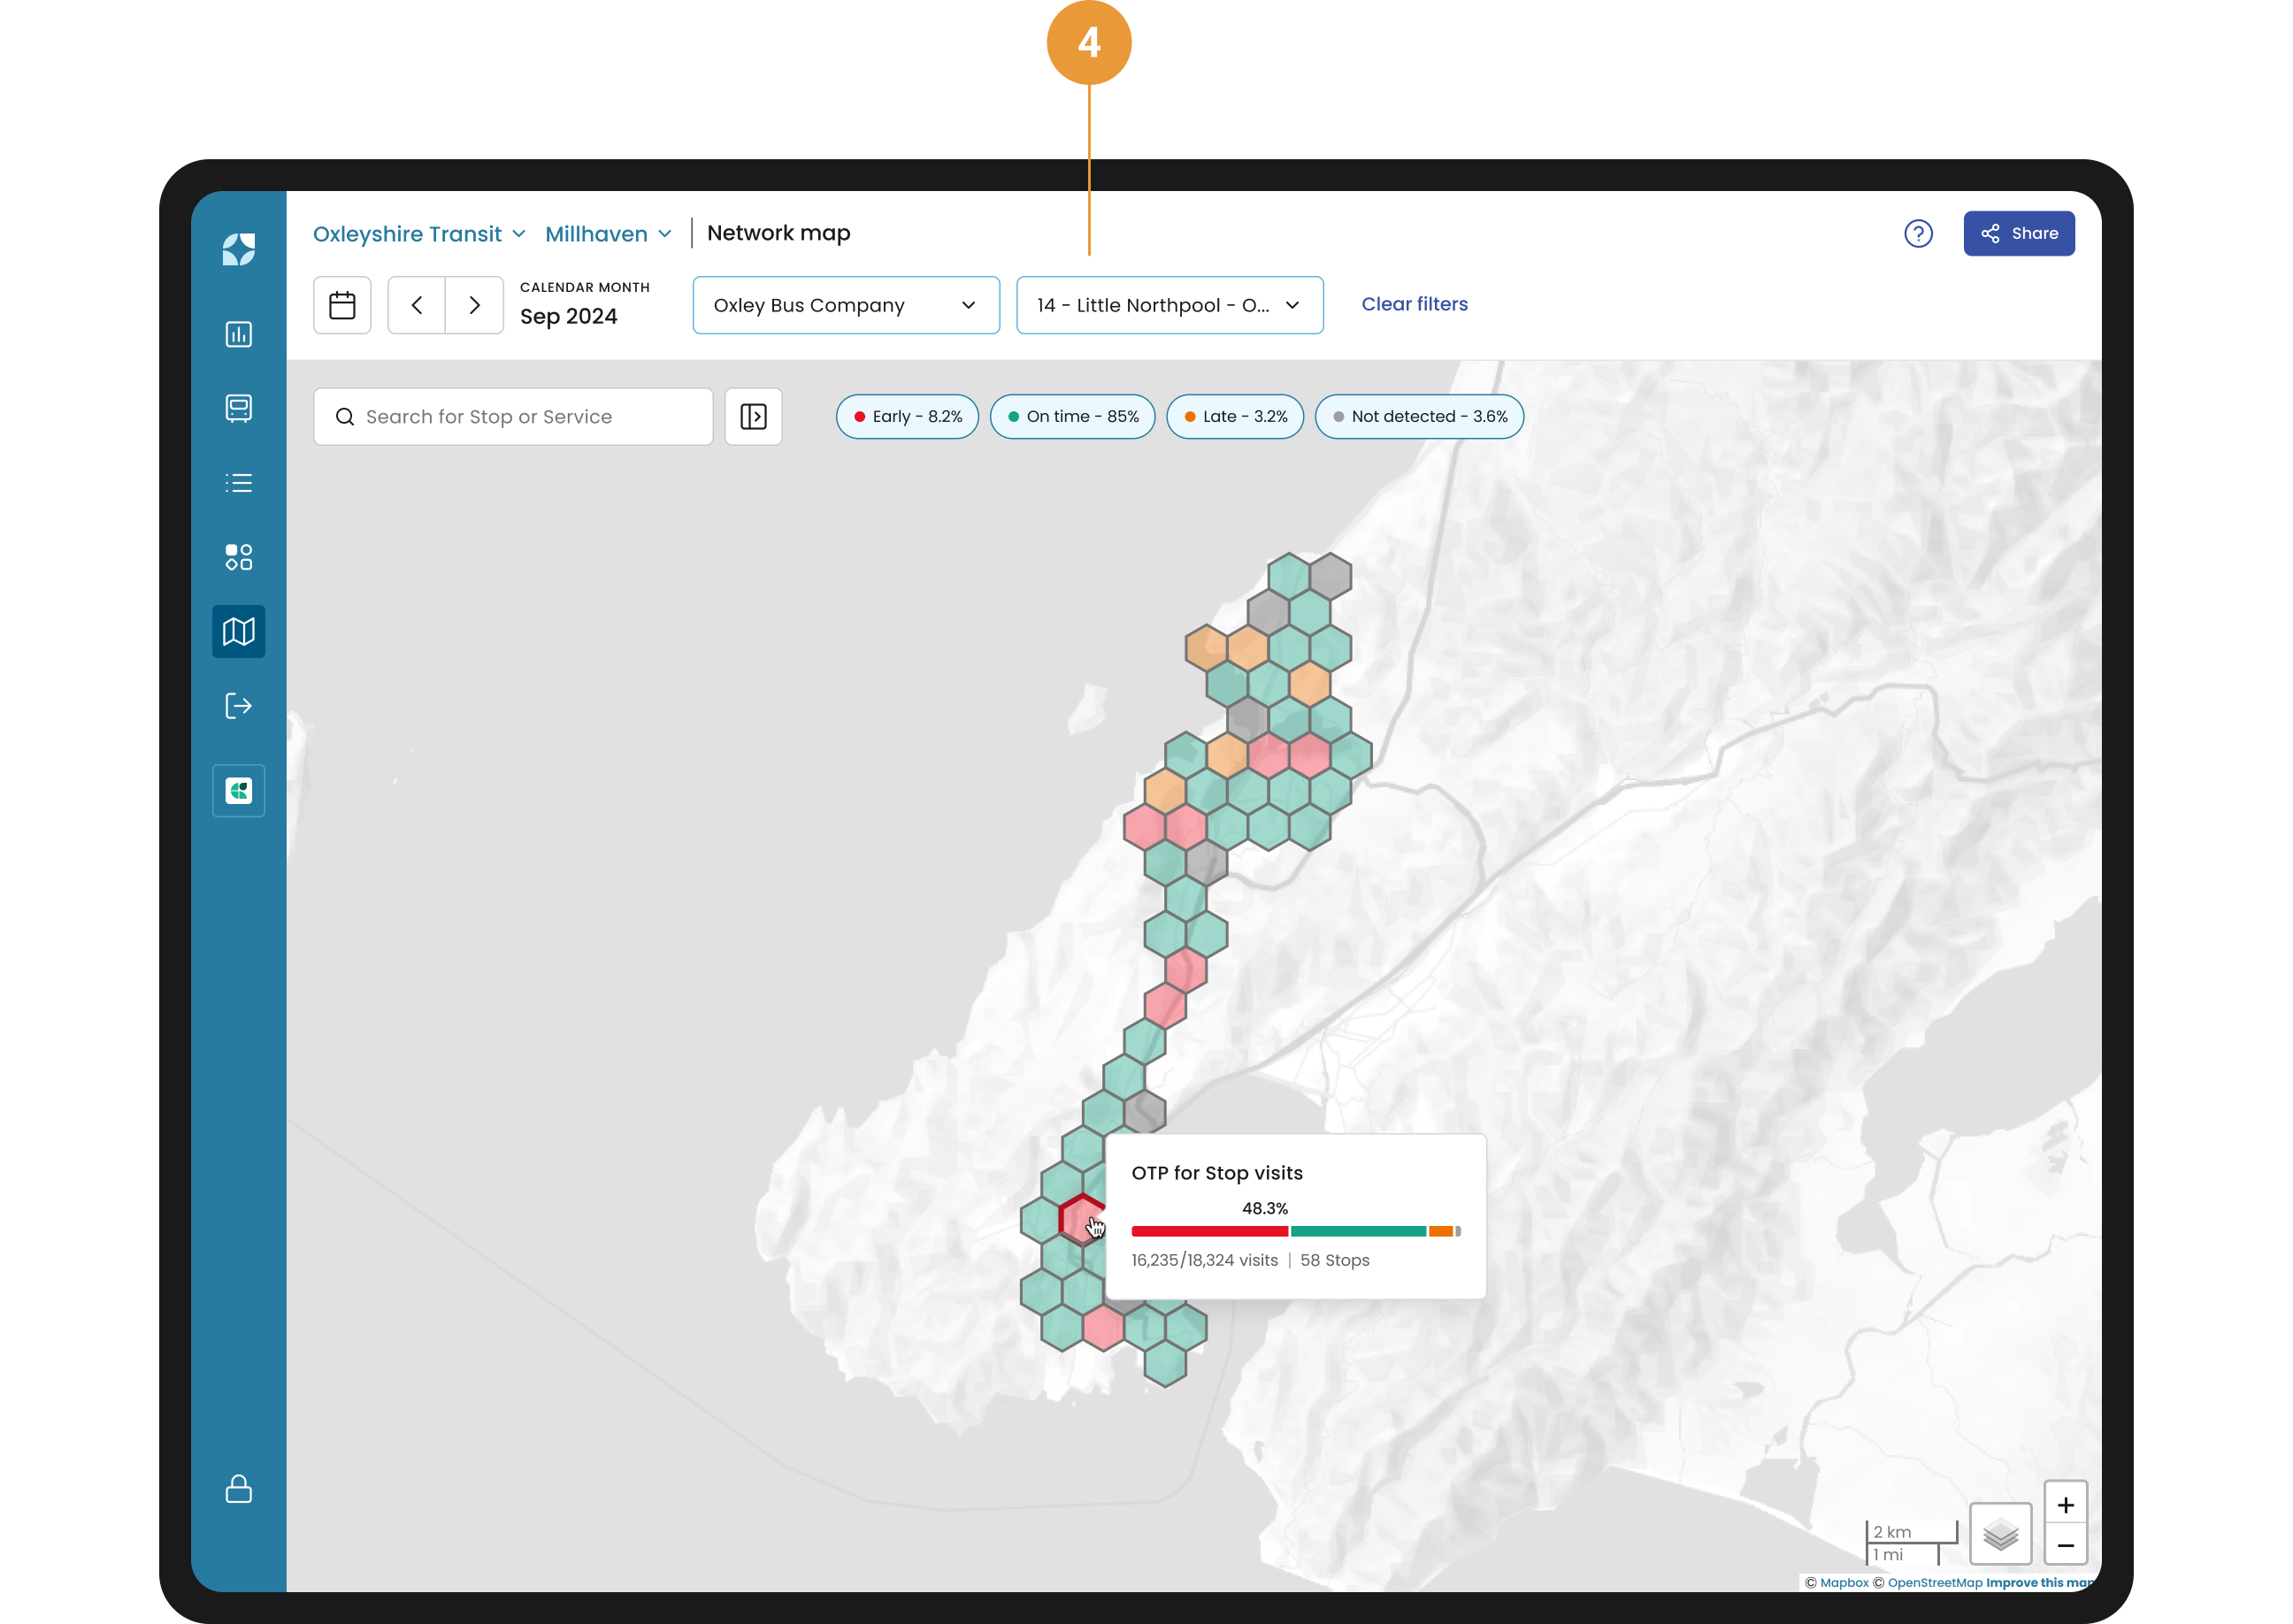This screenshot has height=1624, width=2293.
Task: Open the help question mark icon
Action: pyautogui.click(x=1917, y=233)
